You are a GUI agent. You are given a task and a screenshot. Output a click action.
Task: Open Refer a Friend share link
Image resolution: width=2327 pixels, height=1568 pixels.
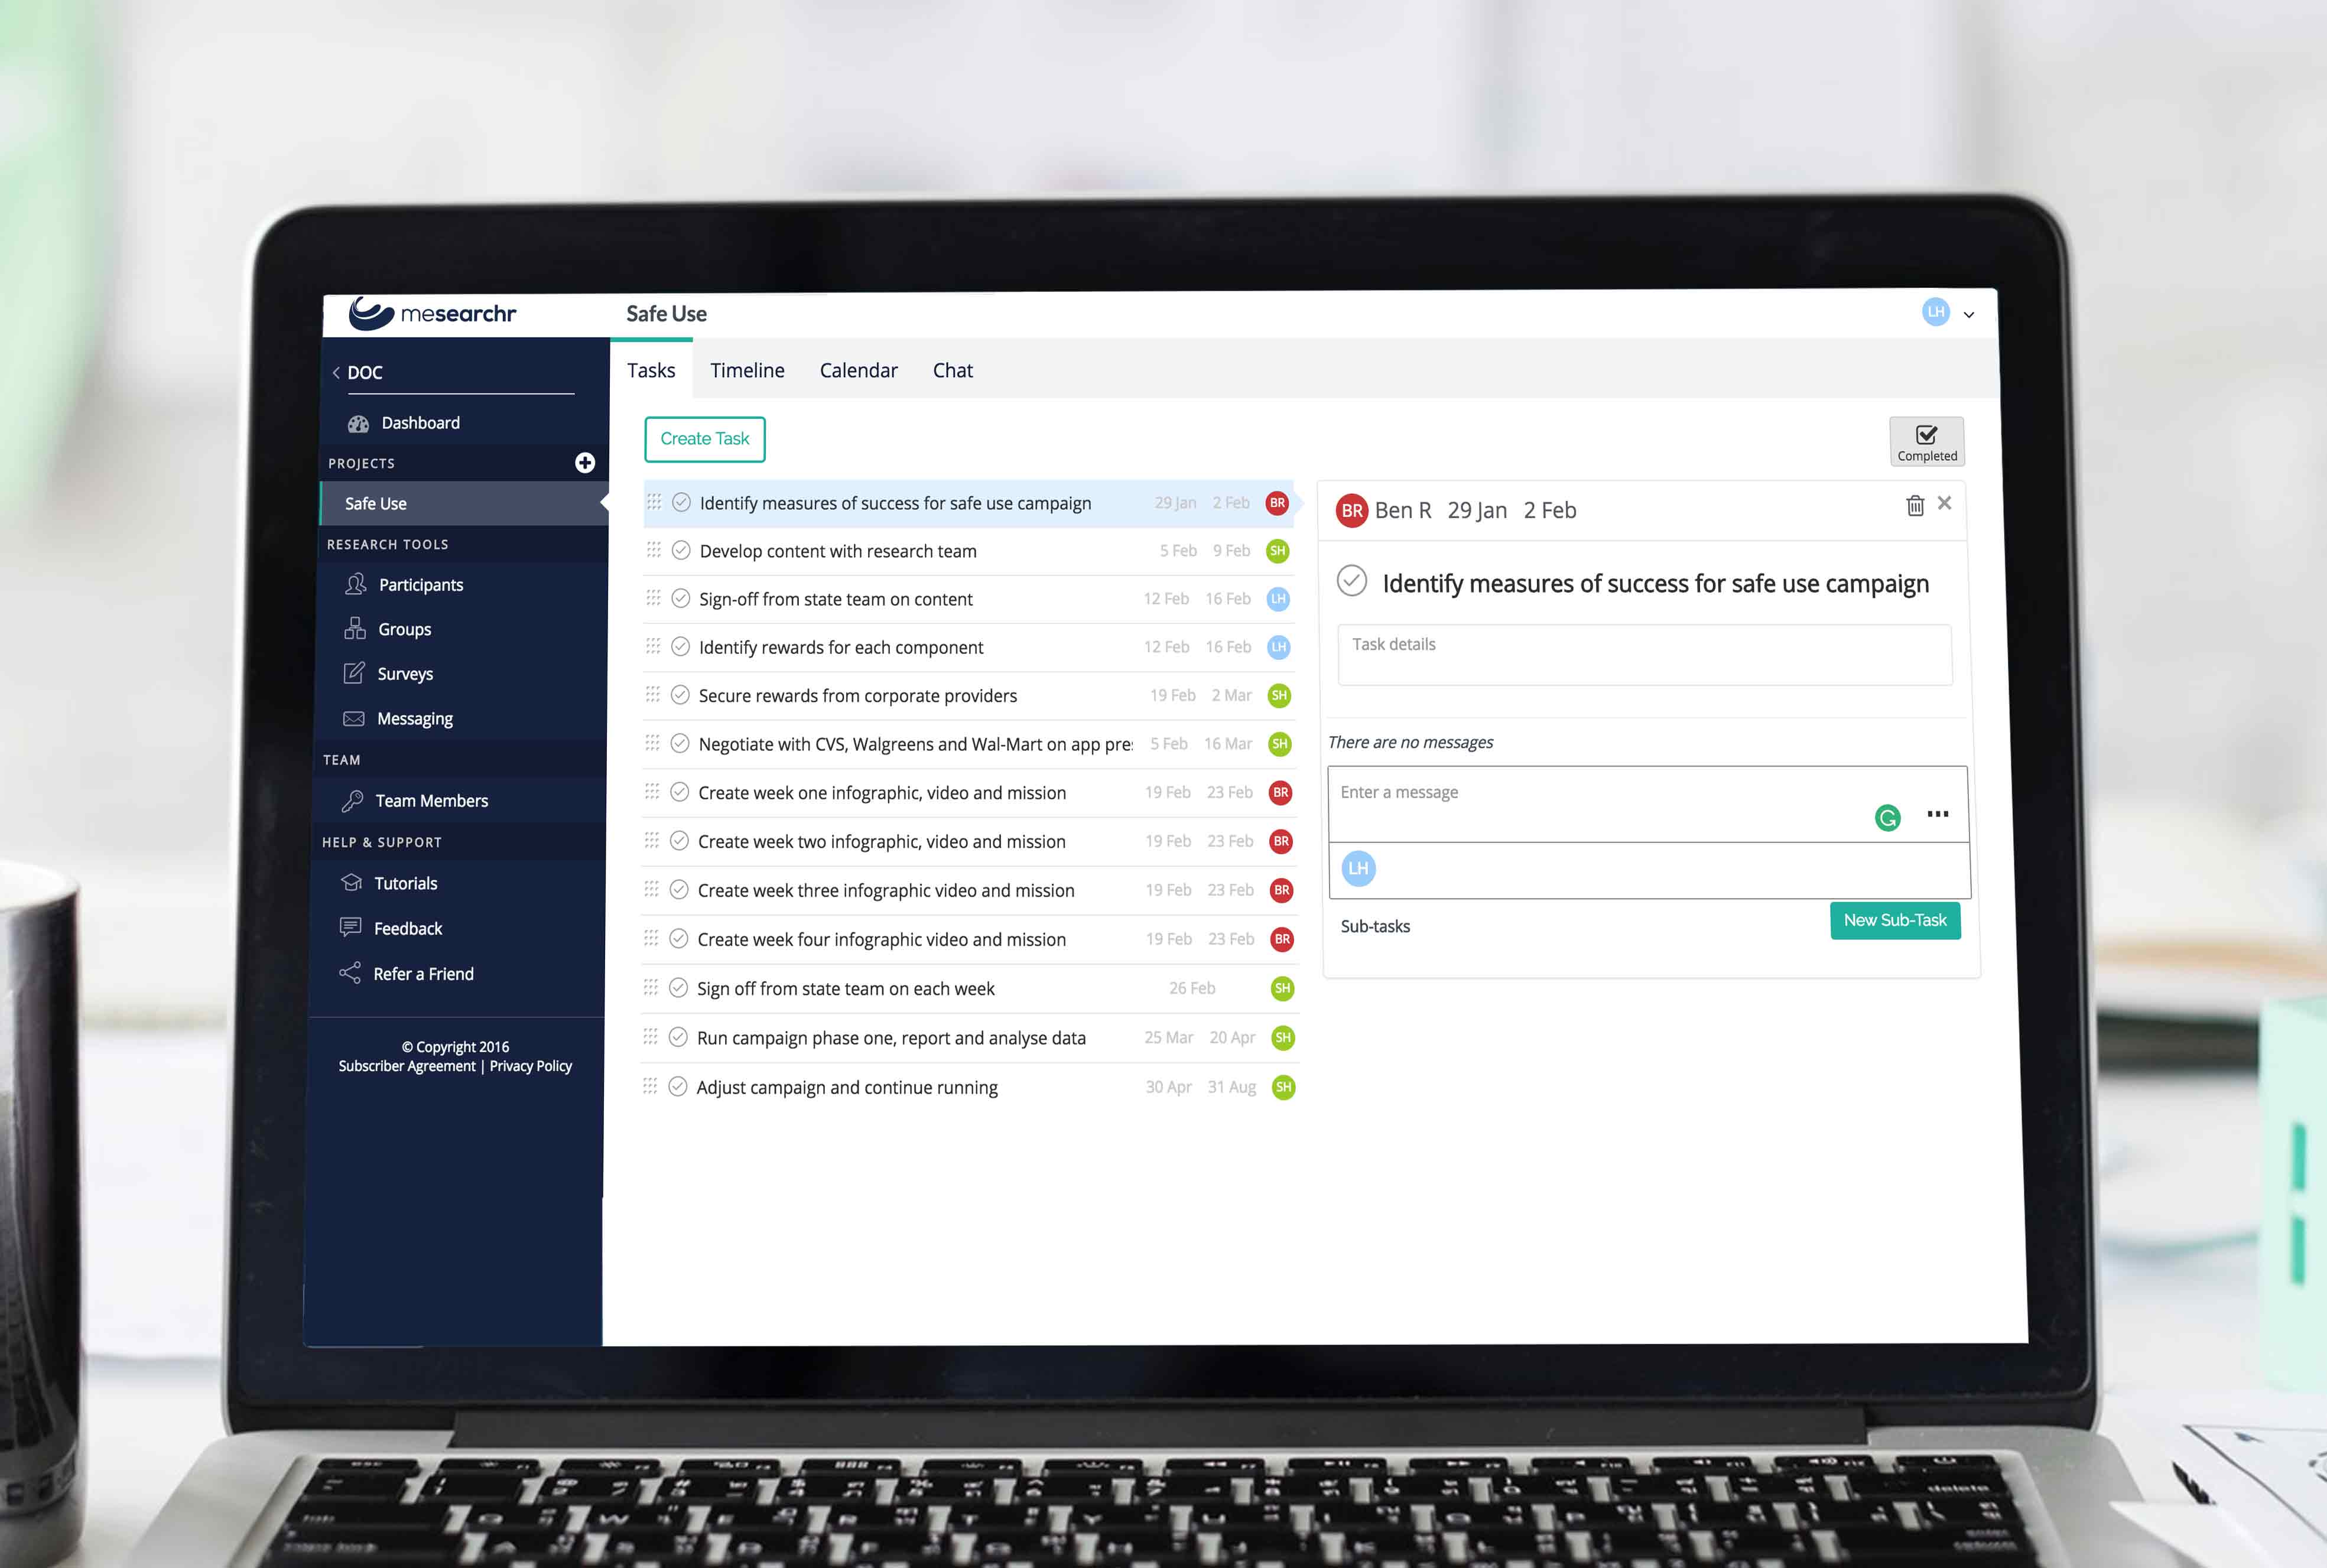click(422, 974)
